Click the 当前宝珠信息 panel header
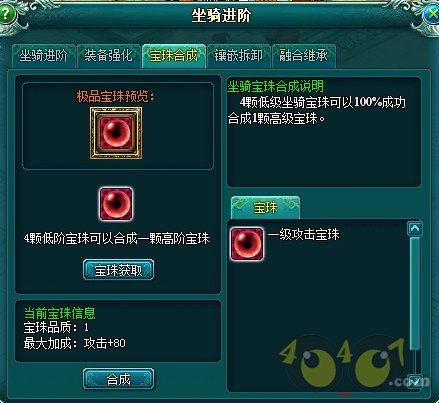 pyautogui.click(x=60, y=313)
